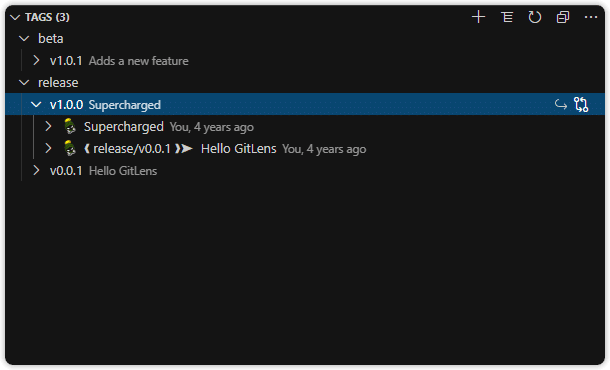The image size is (610, 370).
Task: Select the v0.0.1 Hello GitLens tag
Action: click(x=305, y=170)
